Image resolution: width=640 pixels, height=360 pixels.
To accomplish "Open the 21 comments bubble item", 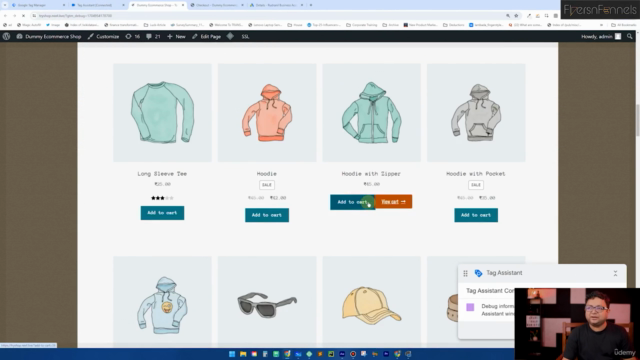I will point(153,36).
